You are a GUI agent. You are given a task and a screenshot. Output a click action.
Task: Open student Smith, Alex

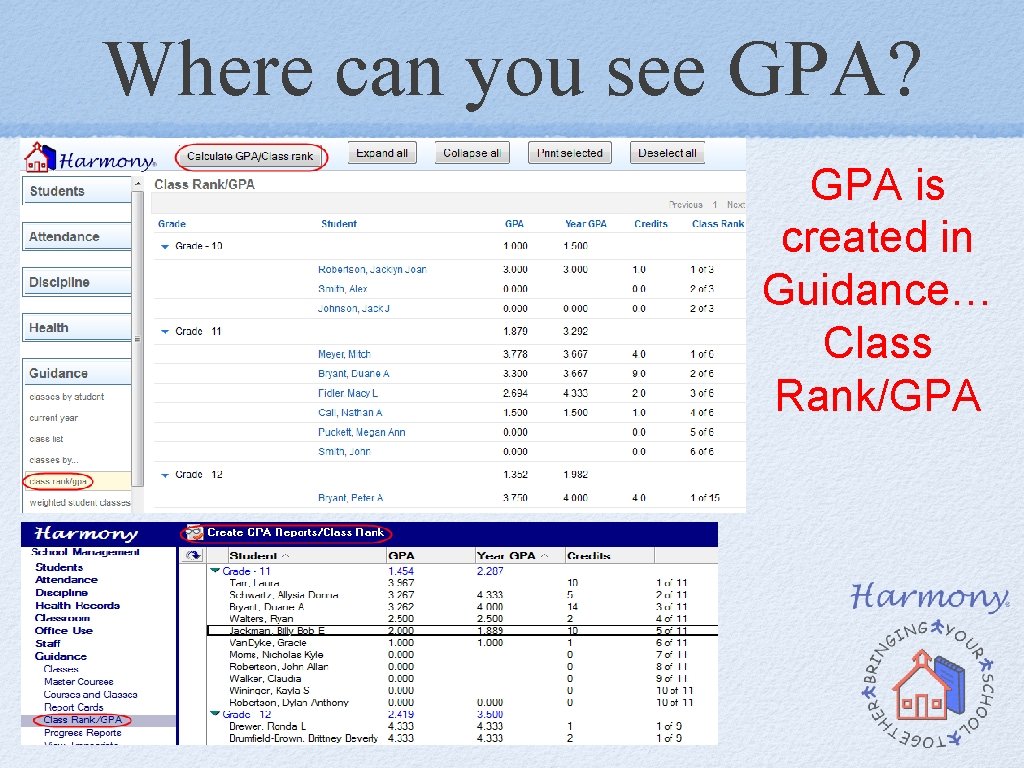pos(343,289)
